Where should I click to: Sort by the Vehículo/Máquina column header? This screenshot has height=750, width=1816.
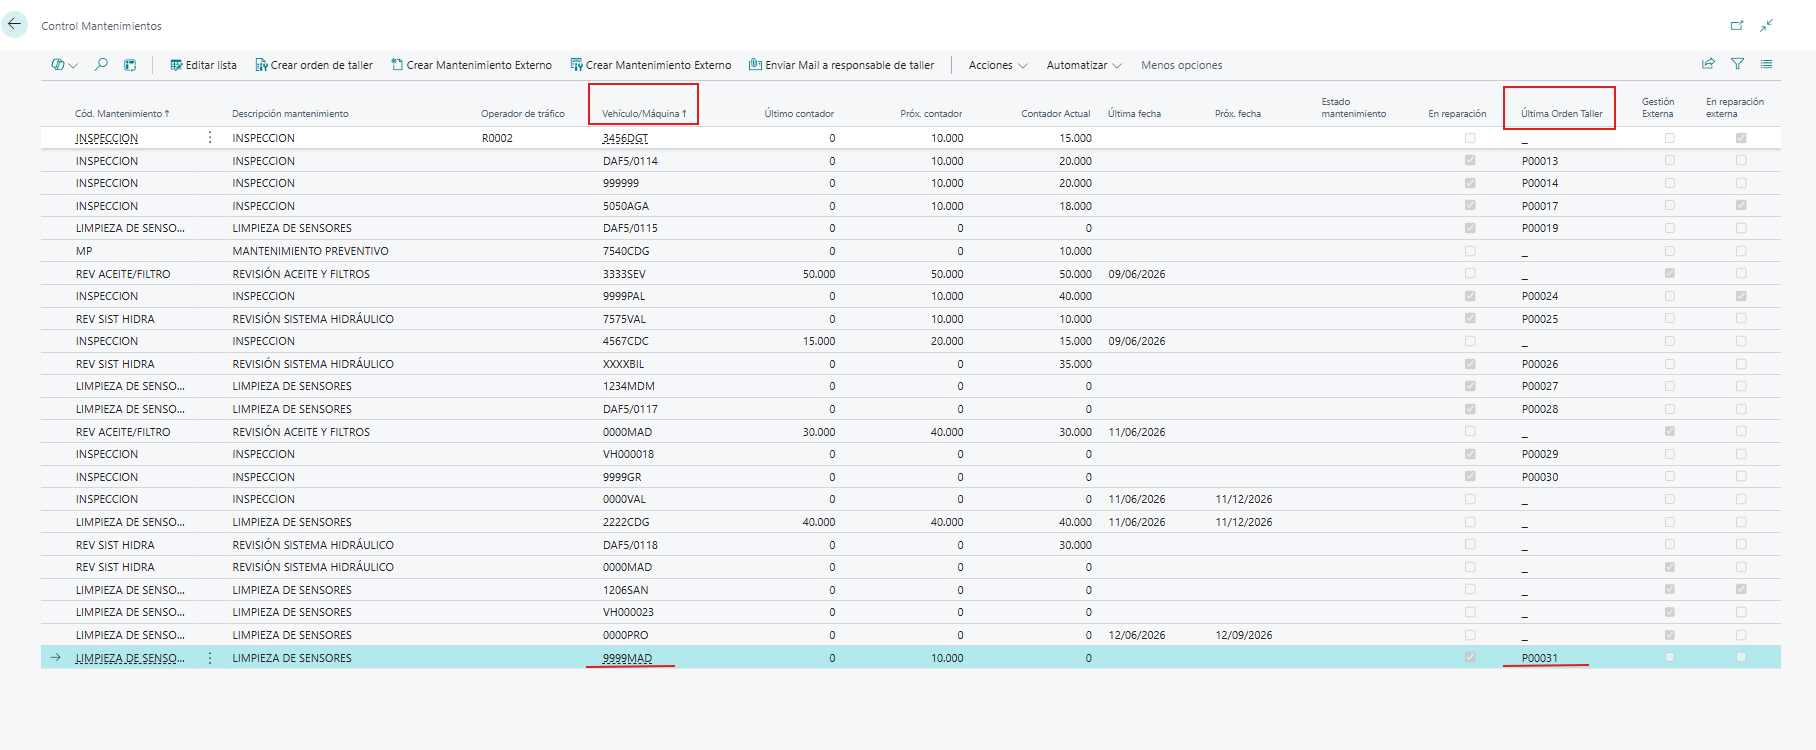[x=643, y=114]
